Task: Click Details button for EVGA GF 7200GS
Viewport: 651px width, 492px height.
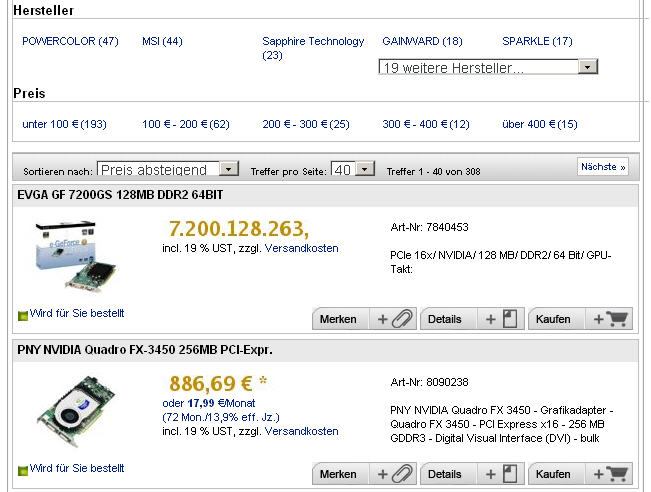Action: (472, 319)
